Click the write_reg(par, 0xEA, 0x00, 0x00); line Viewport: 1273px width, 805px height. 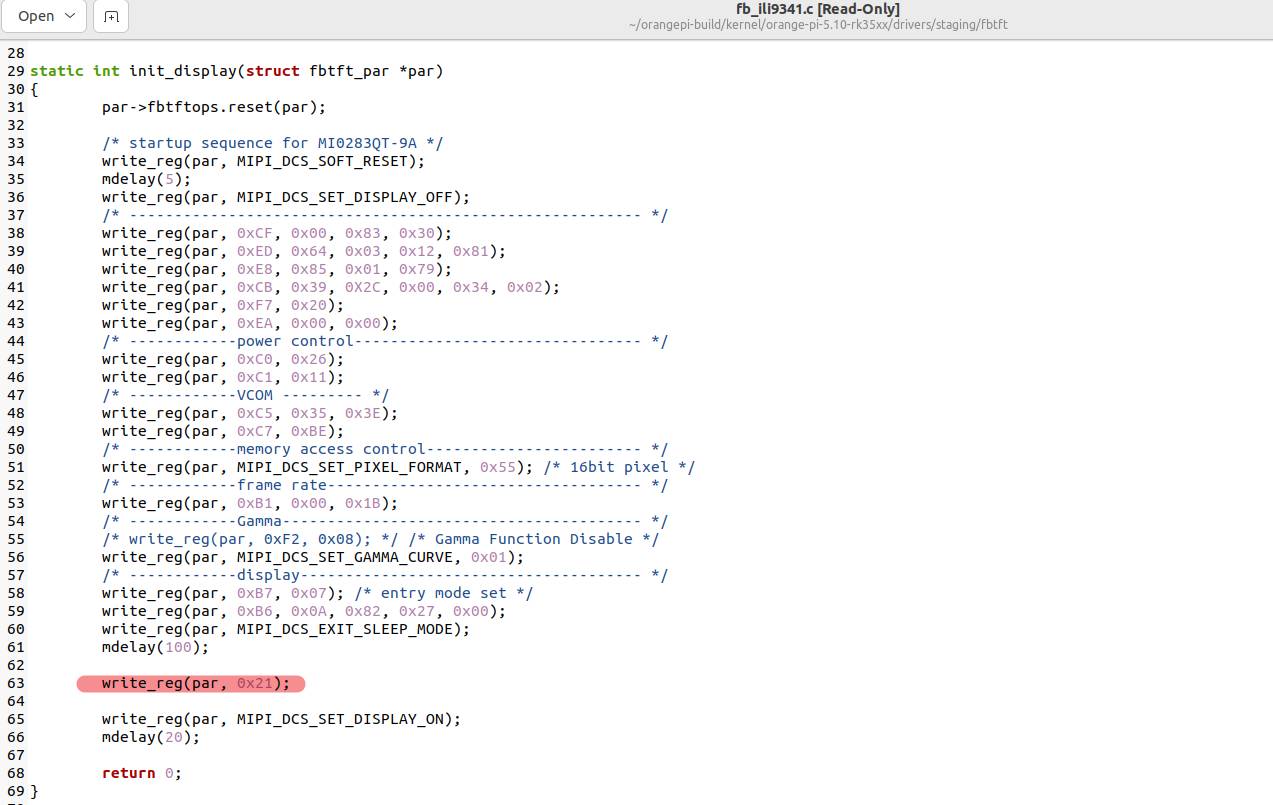(250, 323)
